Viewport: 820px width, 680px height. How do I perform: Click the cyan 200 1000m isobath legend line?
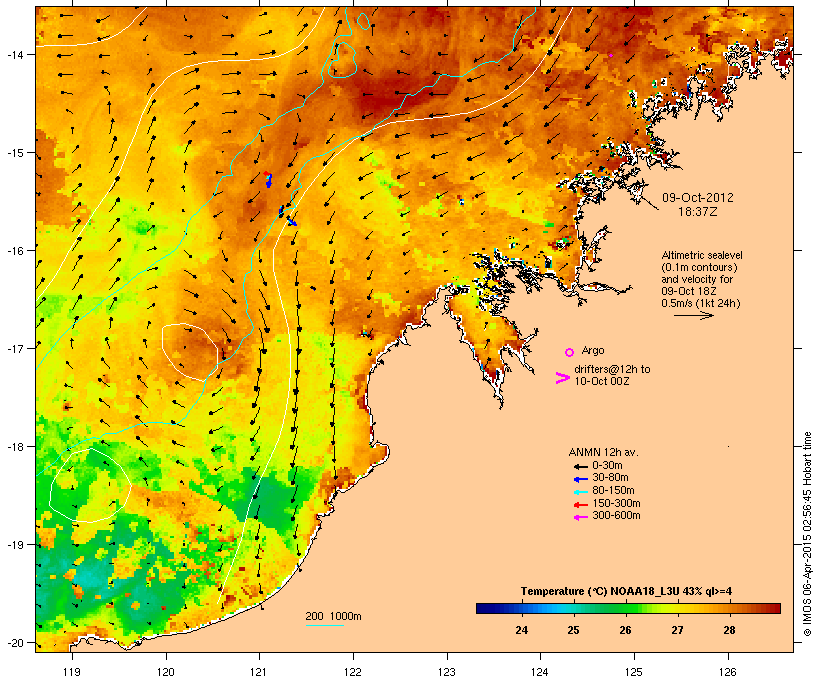coord(324,625)
